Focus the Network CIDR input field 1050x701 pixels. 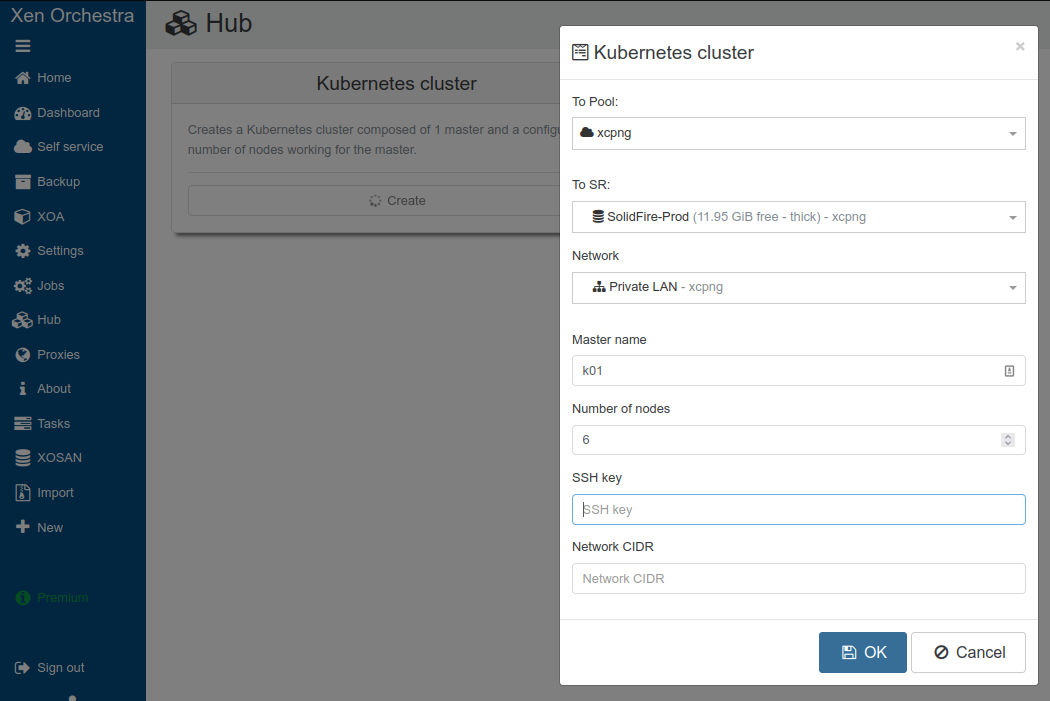point(798,578)
